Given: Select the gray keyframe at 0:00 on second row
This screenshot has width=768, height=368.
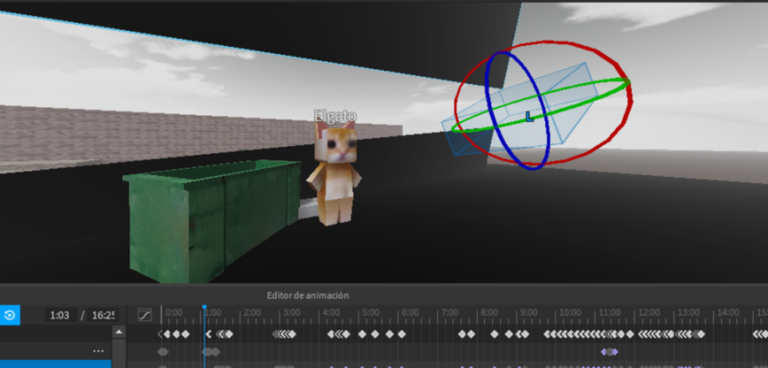Looking at the screenshot, I should point(162,351).
